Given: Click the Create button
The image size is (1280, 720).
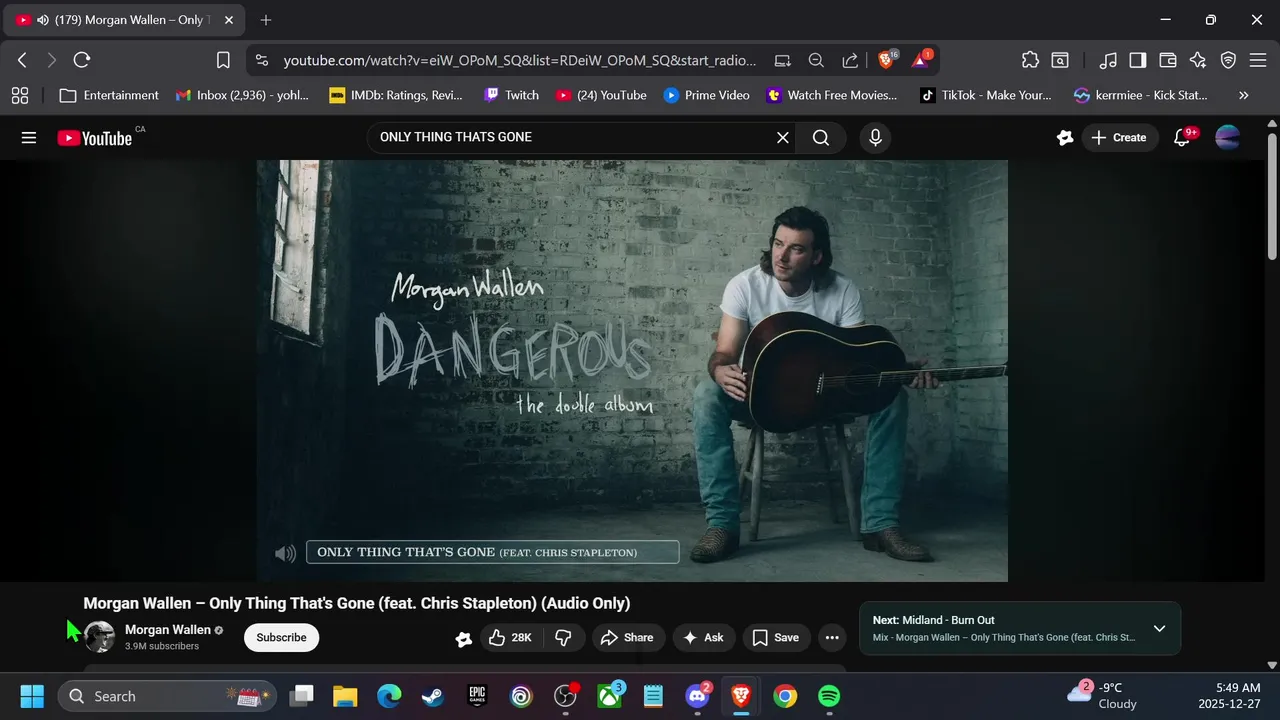Looking at the screenshot, I should (1119, 138).
